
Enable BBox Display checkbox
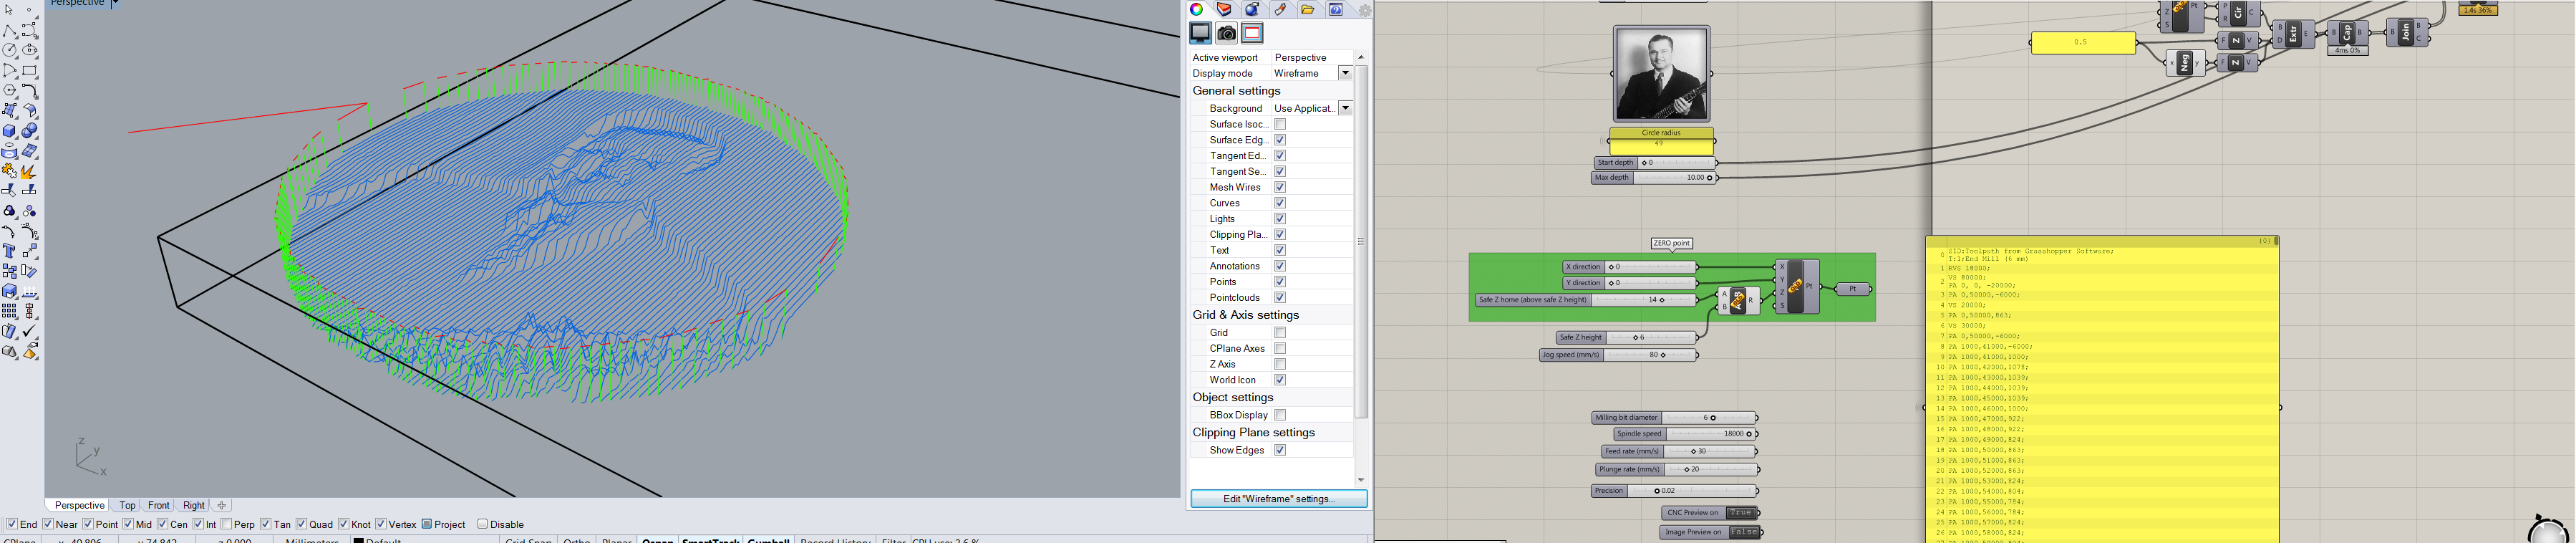pos(1279,415)
